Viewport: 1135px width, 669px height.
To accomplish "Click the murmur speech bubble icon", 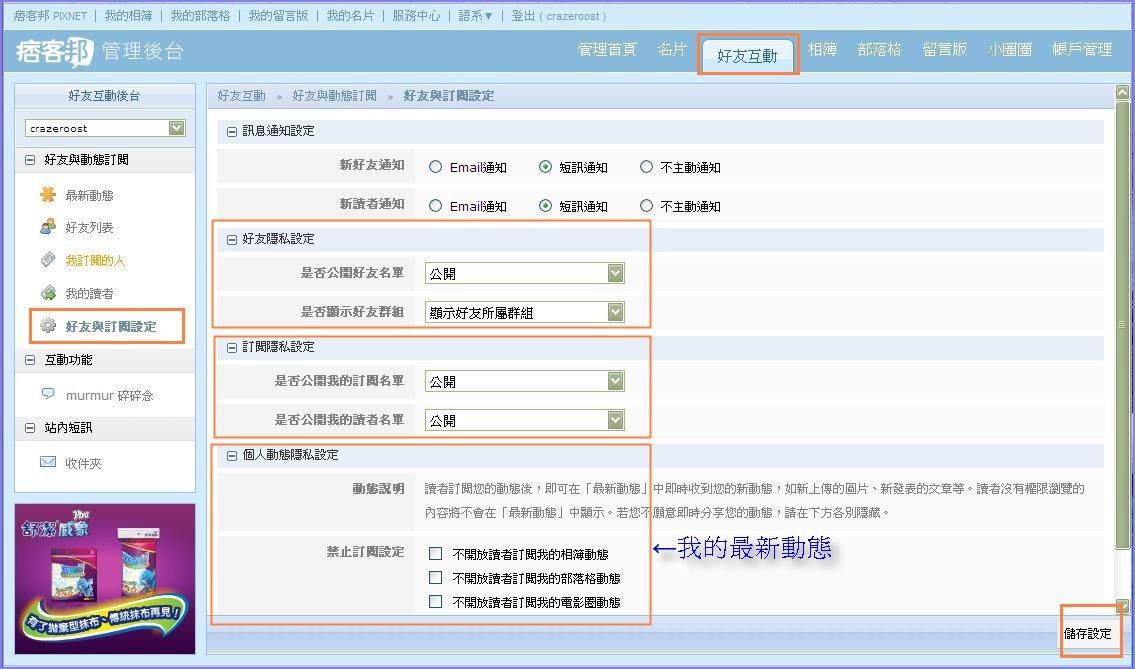I will coord(48,393).
